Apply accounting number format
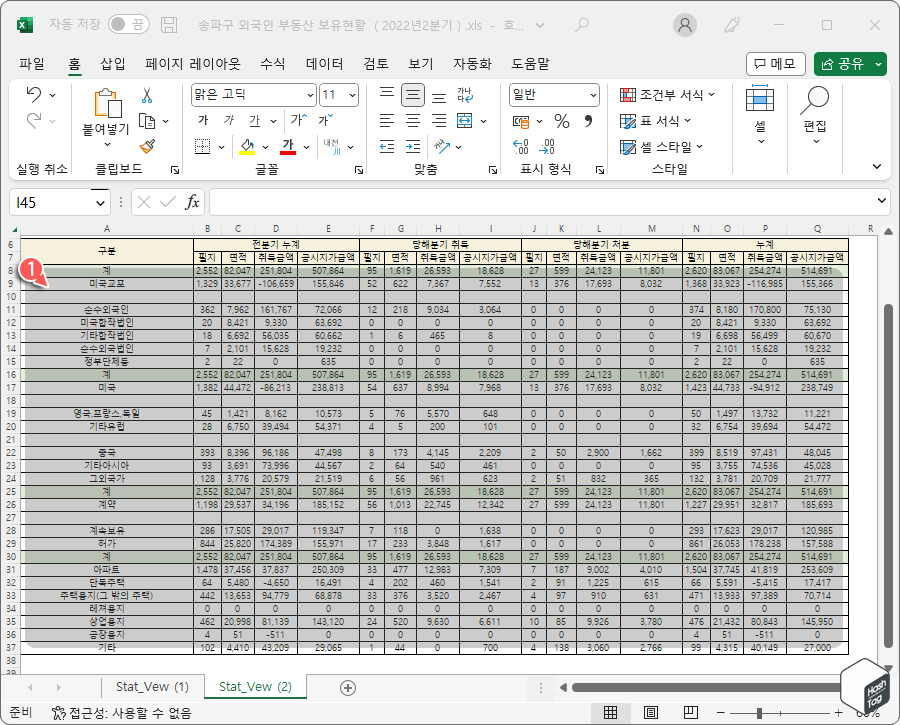900x725 pixels. [x=521, y=121]
